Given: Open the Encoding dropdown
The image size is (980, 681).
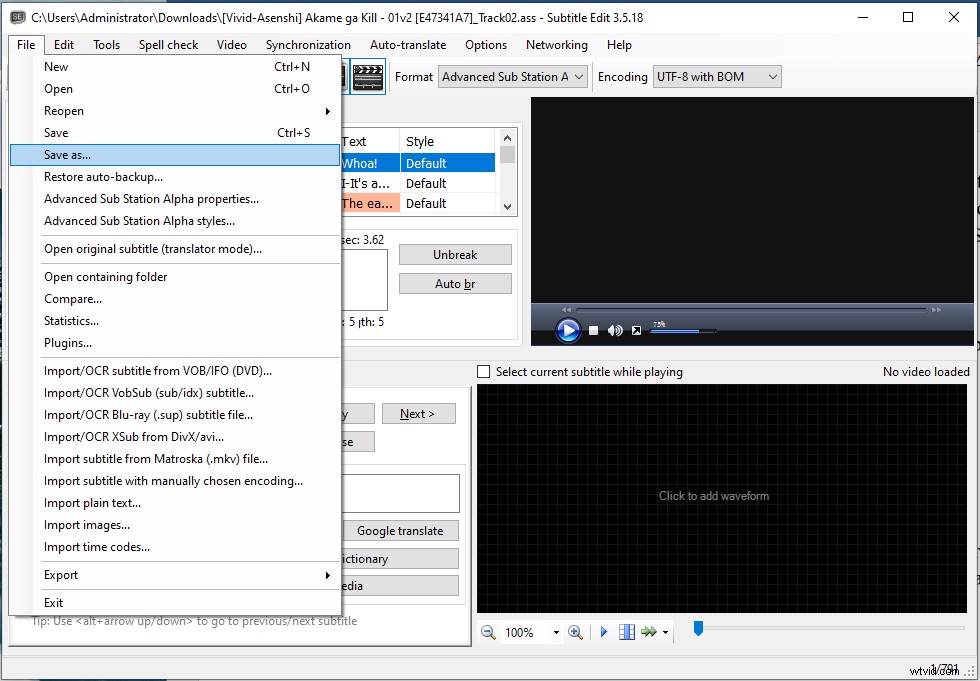Looking at the screenshot, I should (x=716, y=76).
